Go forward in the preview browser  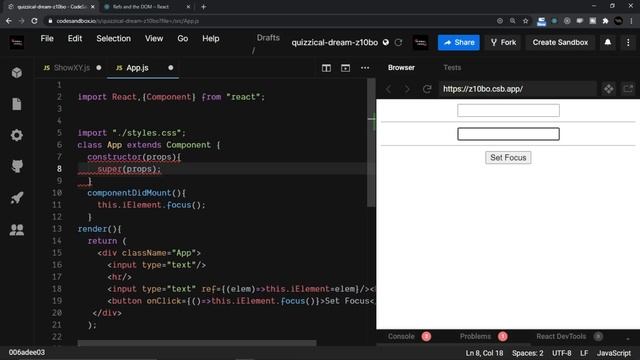407,89
